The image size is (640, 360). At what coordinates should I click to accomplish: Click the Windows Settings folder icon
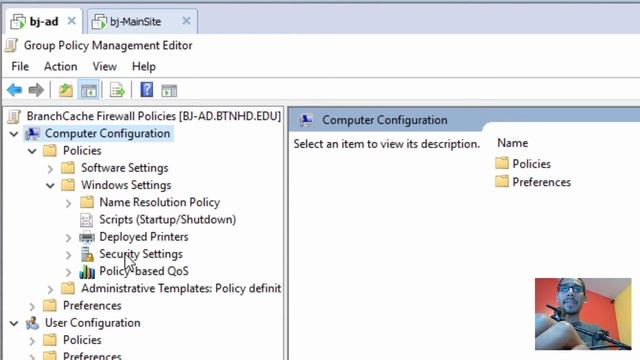click(x=68, y=185)
